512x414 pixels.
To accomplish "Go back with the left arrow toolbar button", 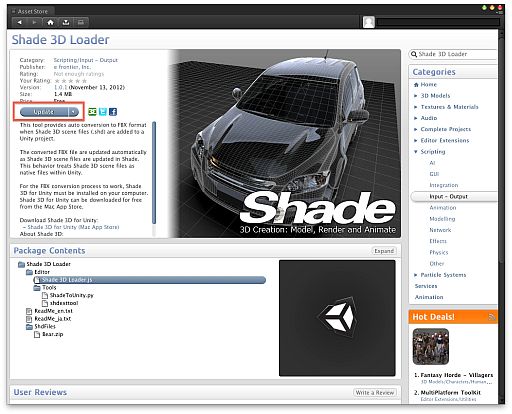I will point(20,22).
